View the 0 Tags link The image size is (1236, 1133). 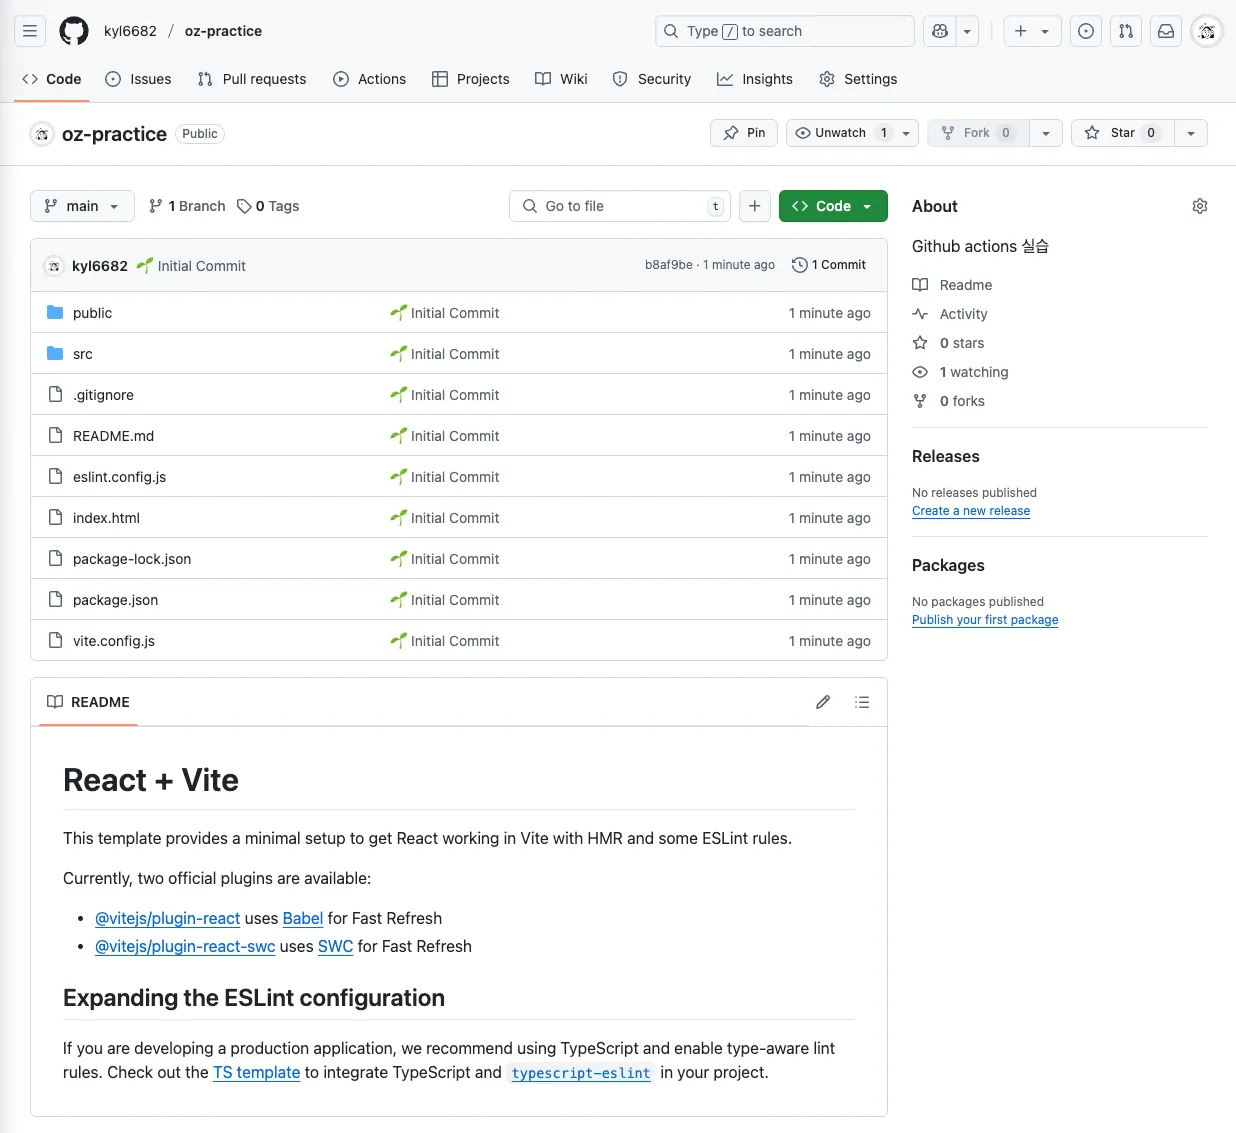point(268,206)
